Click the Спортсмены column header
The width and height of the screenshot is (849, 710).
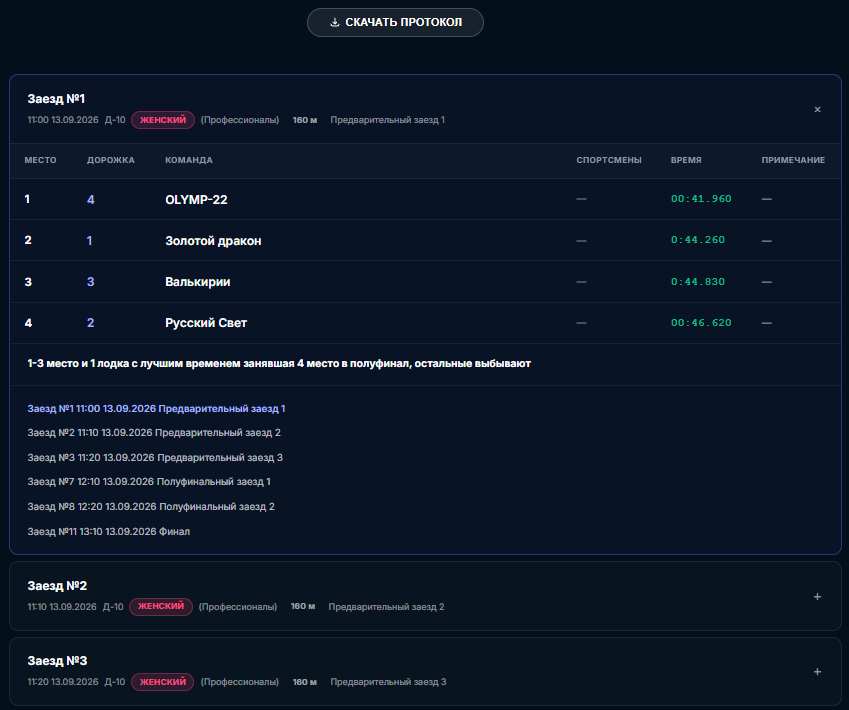tap(609, 160)
